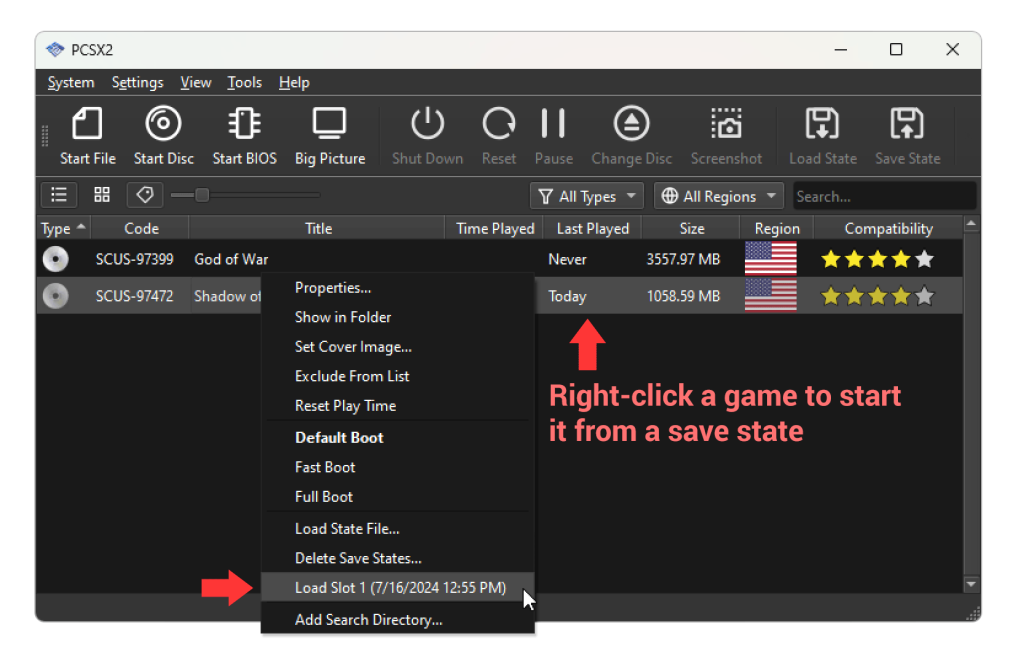1024x663 pixels.
Task: Click the 1058.59 MB size cell
Action: tap(683, 297)
